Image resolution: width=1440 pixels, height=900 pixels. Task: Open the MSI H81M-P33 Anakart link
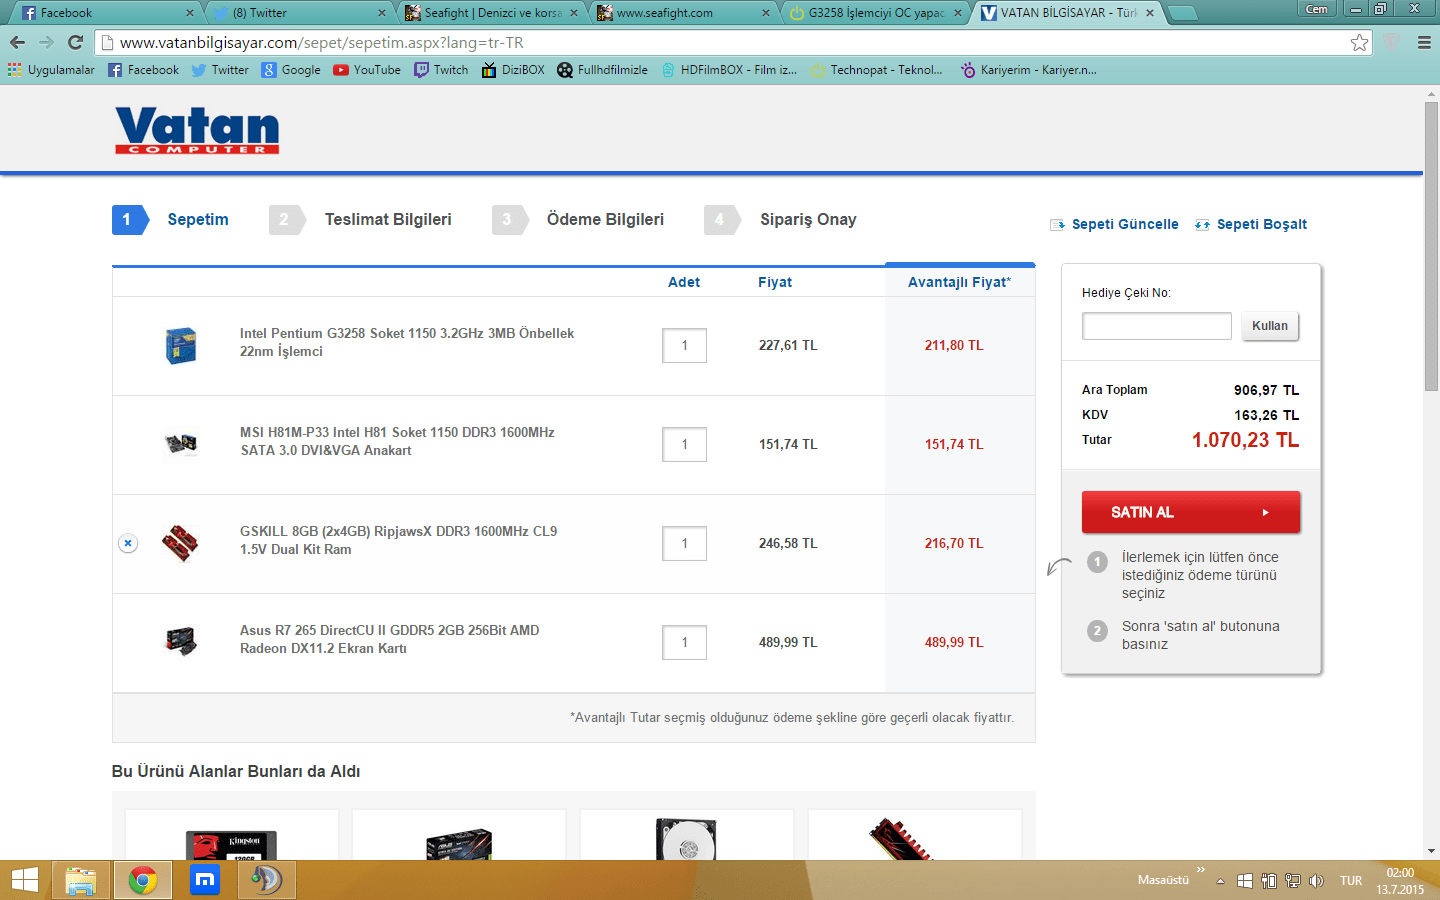[397, 441]
